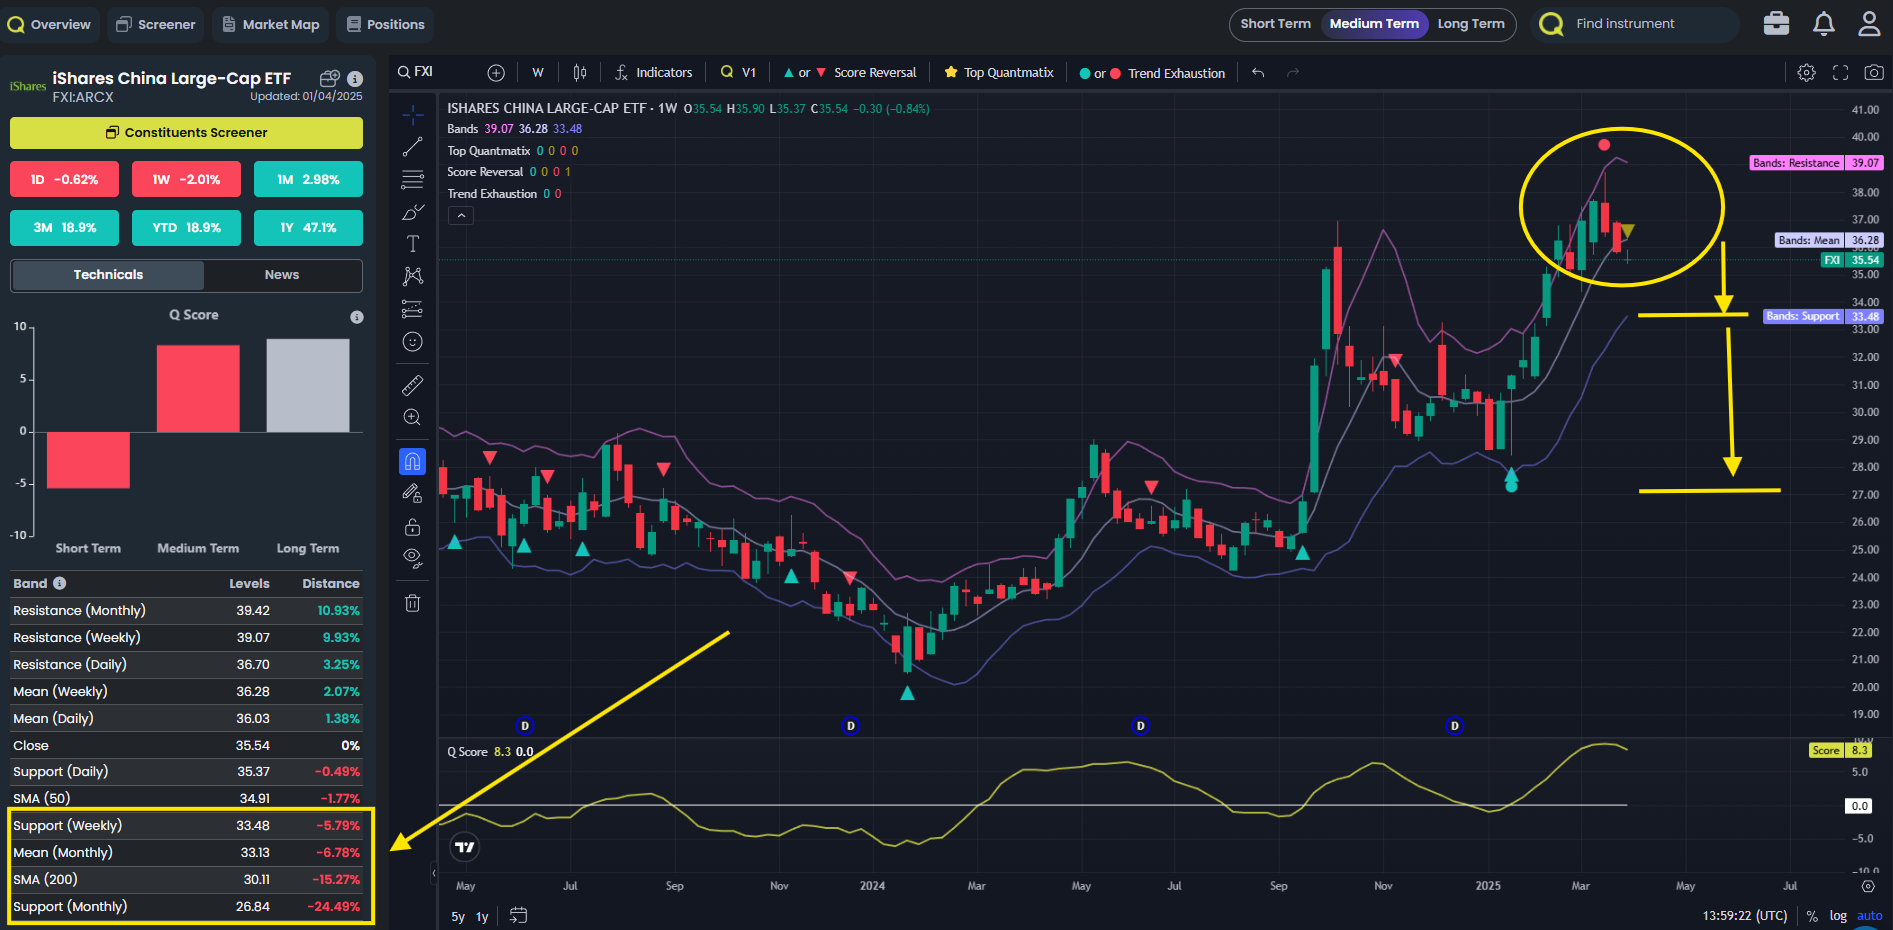Open chart settings gear icon

coord(1806,73)
